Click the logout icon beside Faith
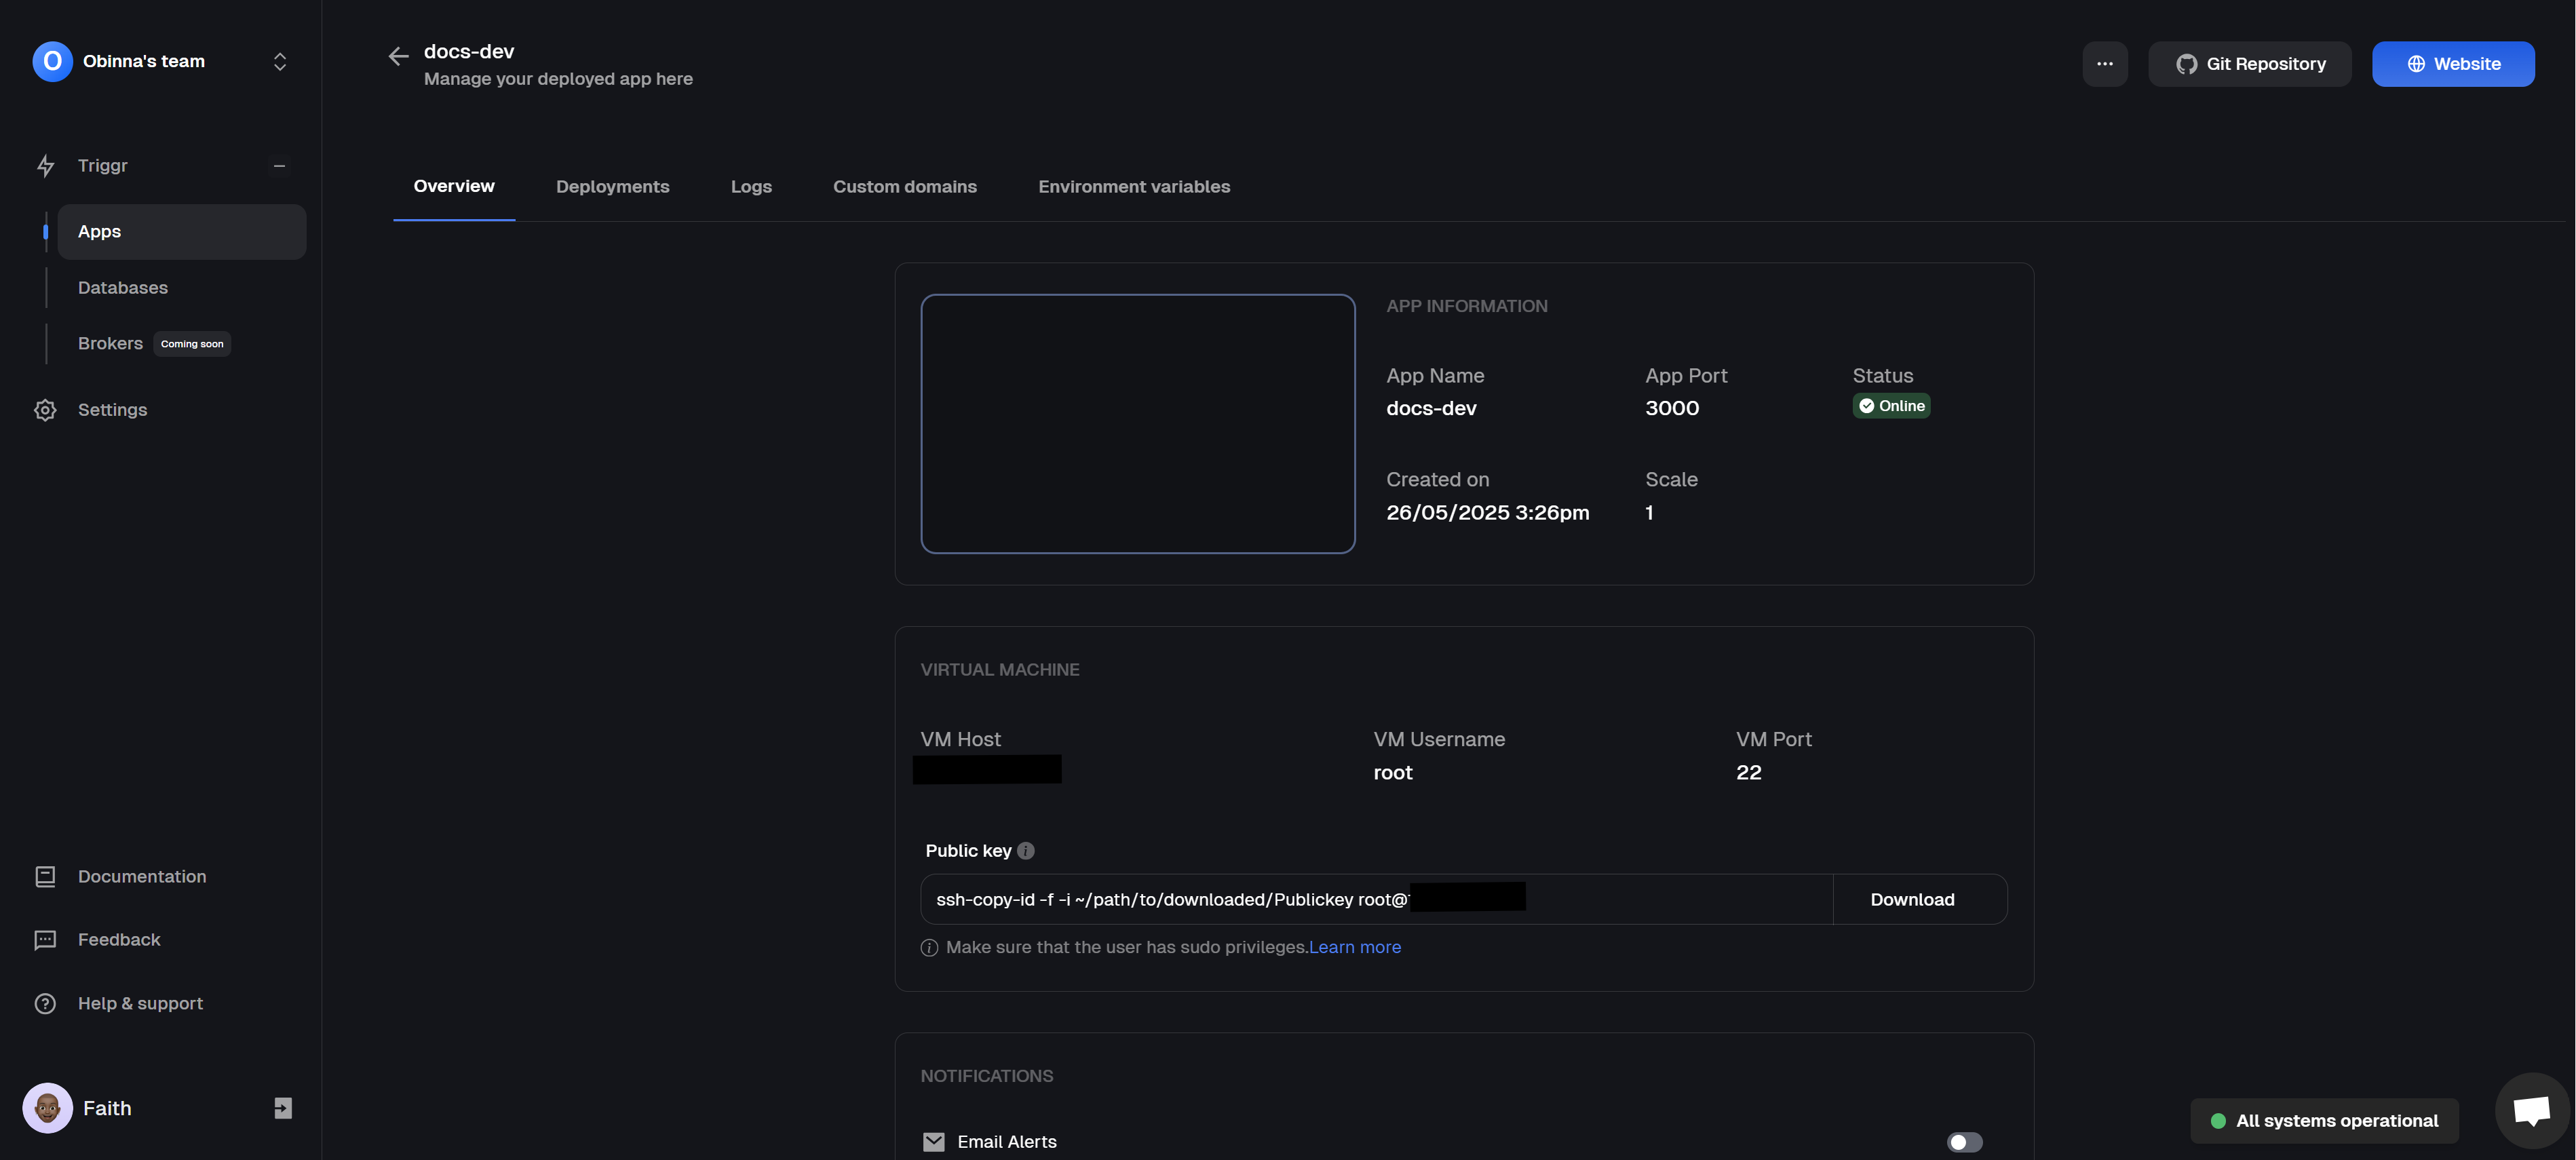The image size is (2576, 1160). (283, 1108)
